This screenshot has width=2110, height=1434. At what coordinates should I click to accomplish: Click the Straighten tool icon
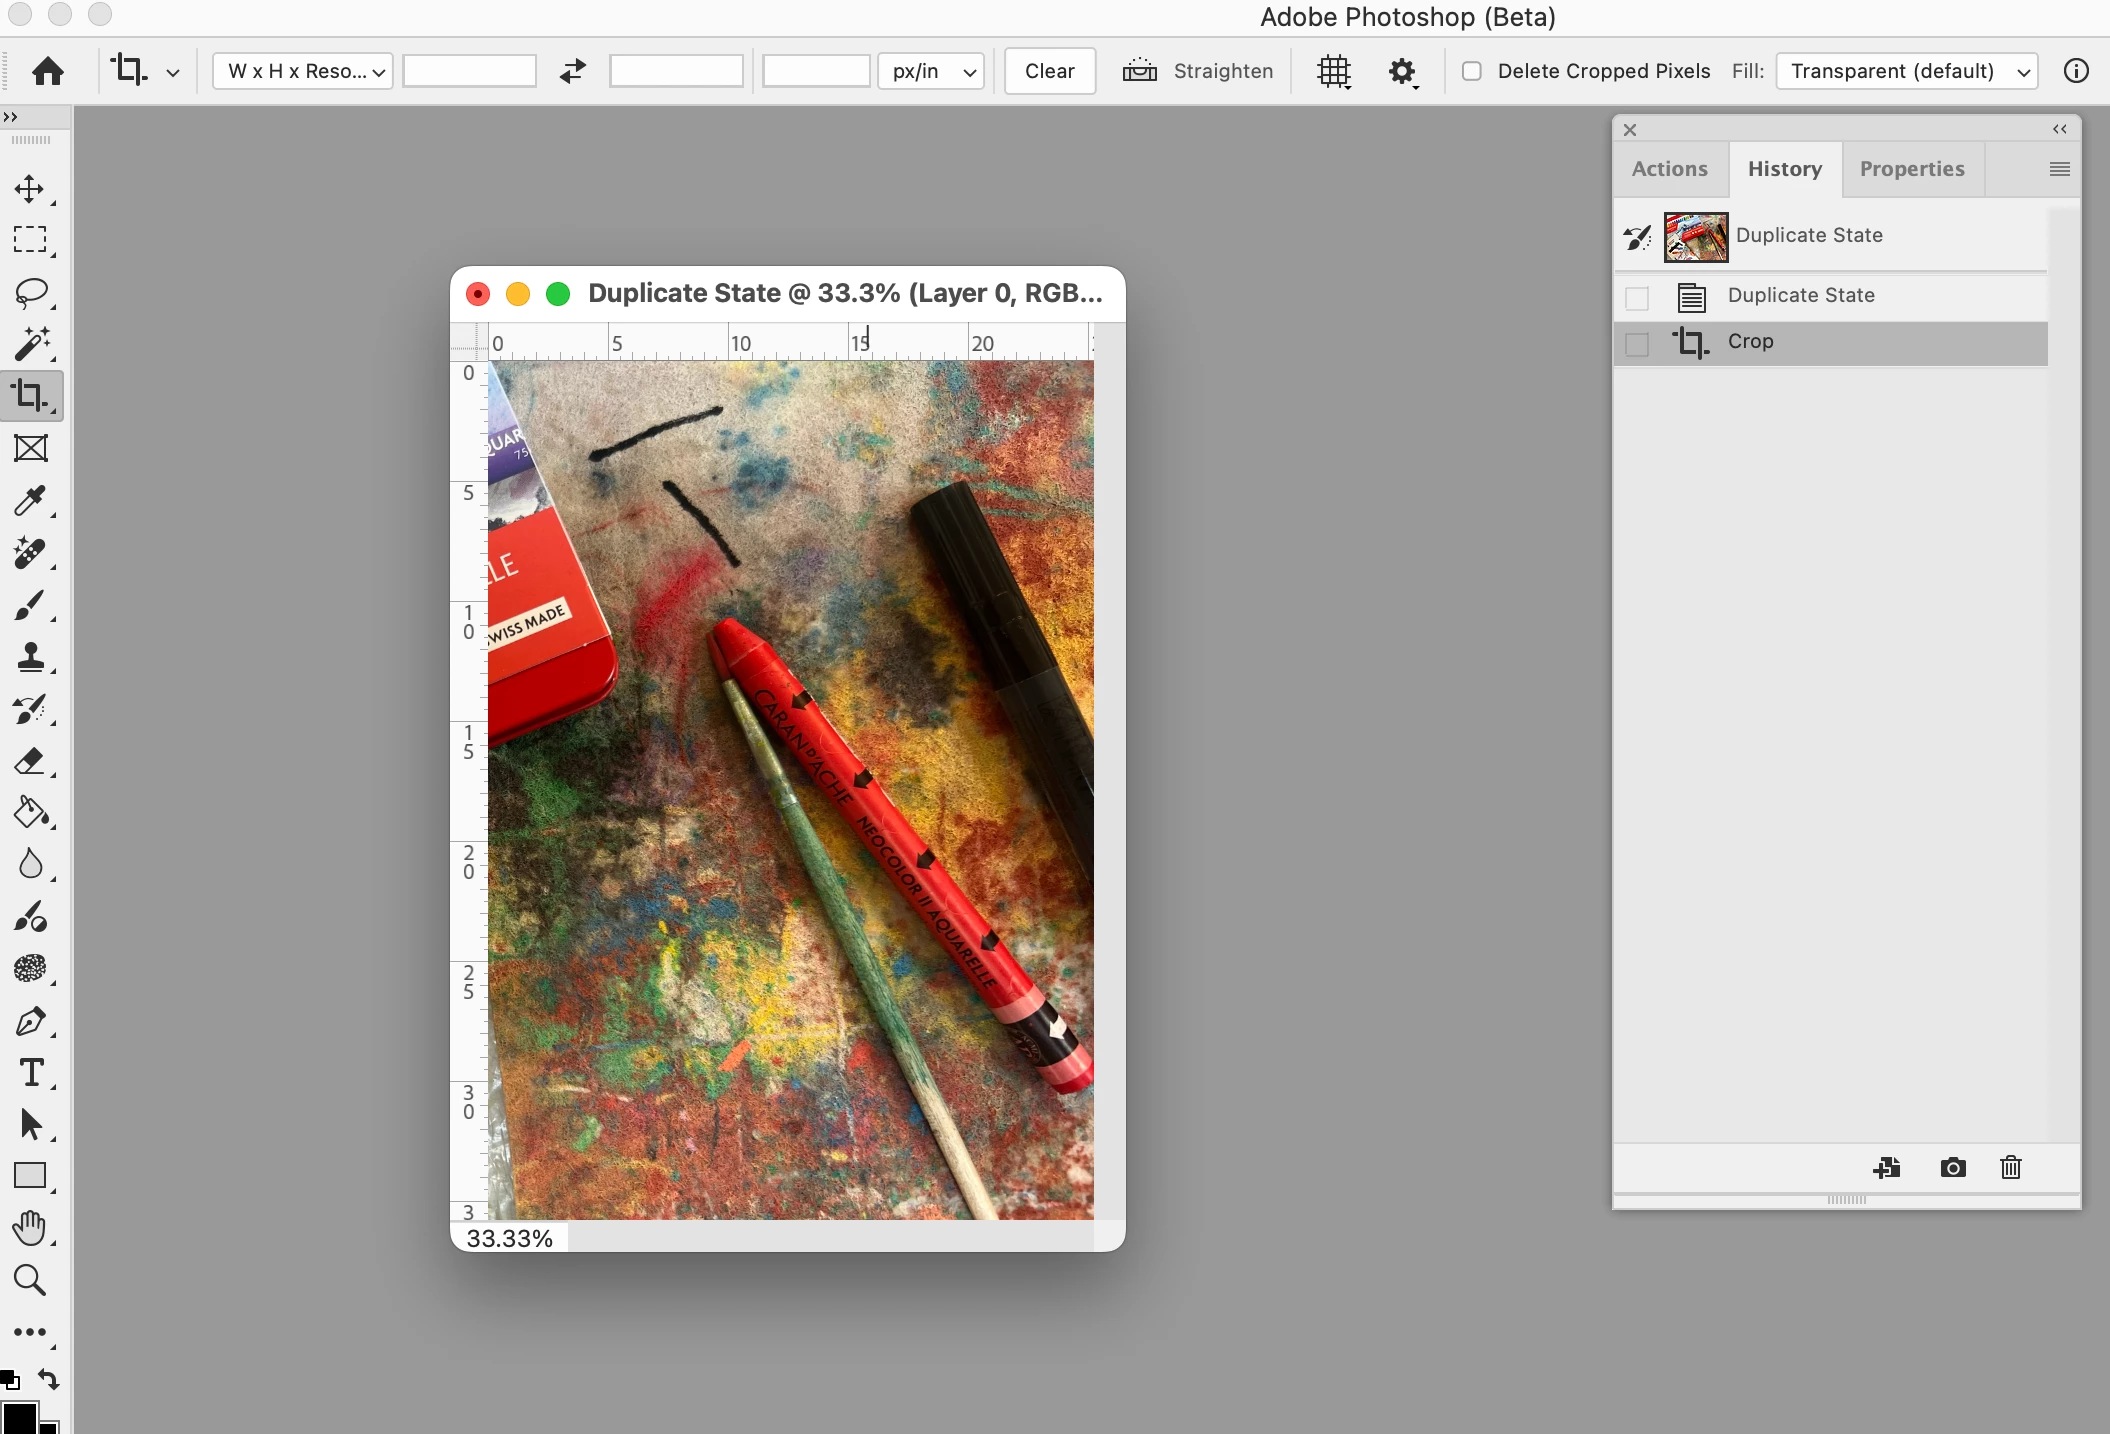(x=1139, y=71)
